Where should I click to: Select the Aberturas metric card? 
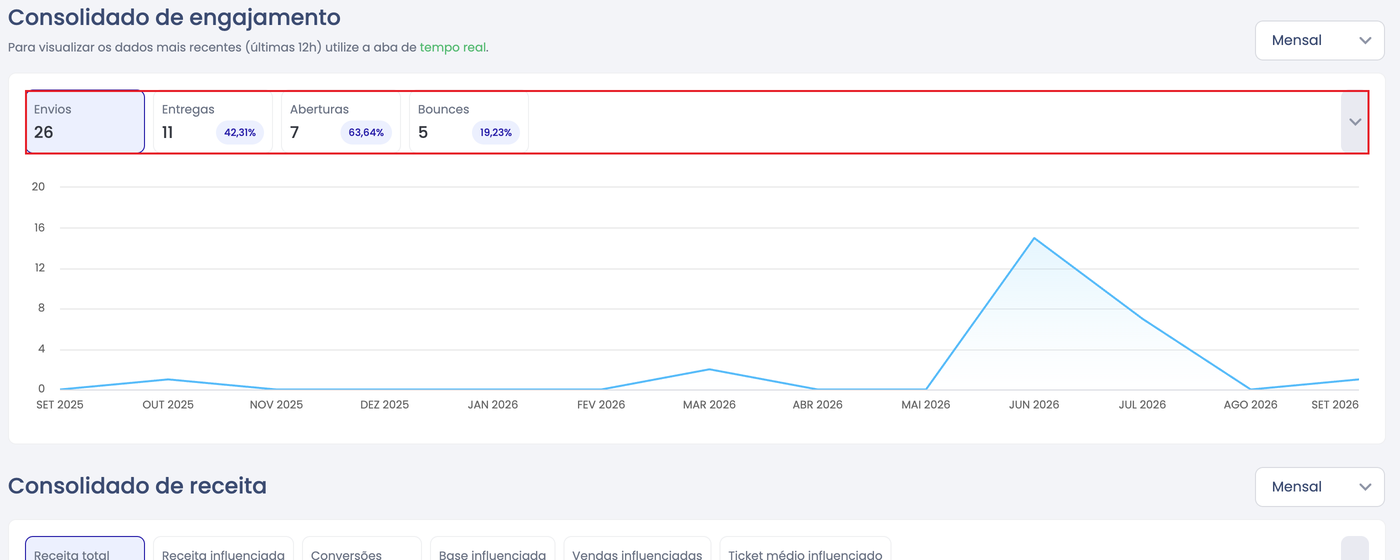point(341,122)
